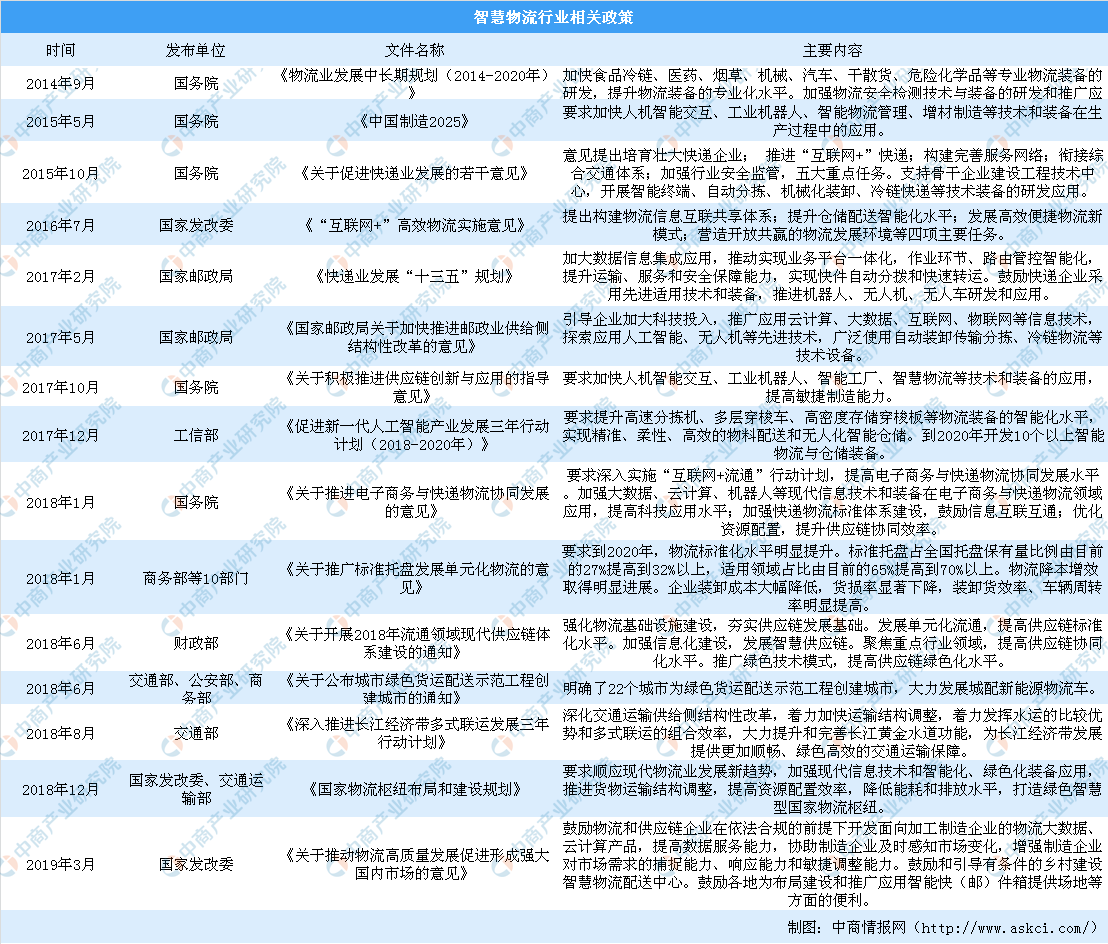Click the content text starting 要求到2020年，物流标准化水平
1108x944 pixels.
[x=832, y=578]
